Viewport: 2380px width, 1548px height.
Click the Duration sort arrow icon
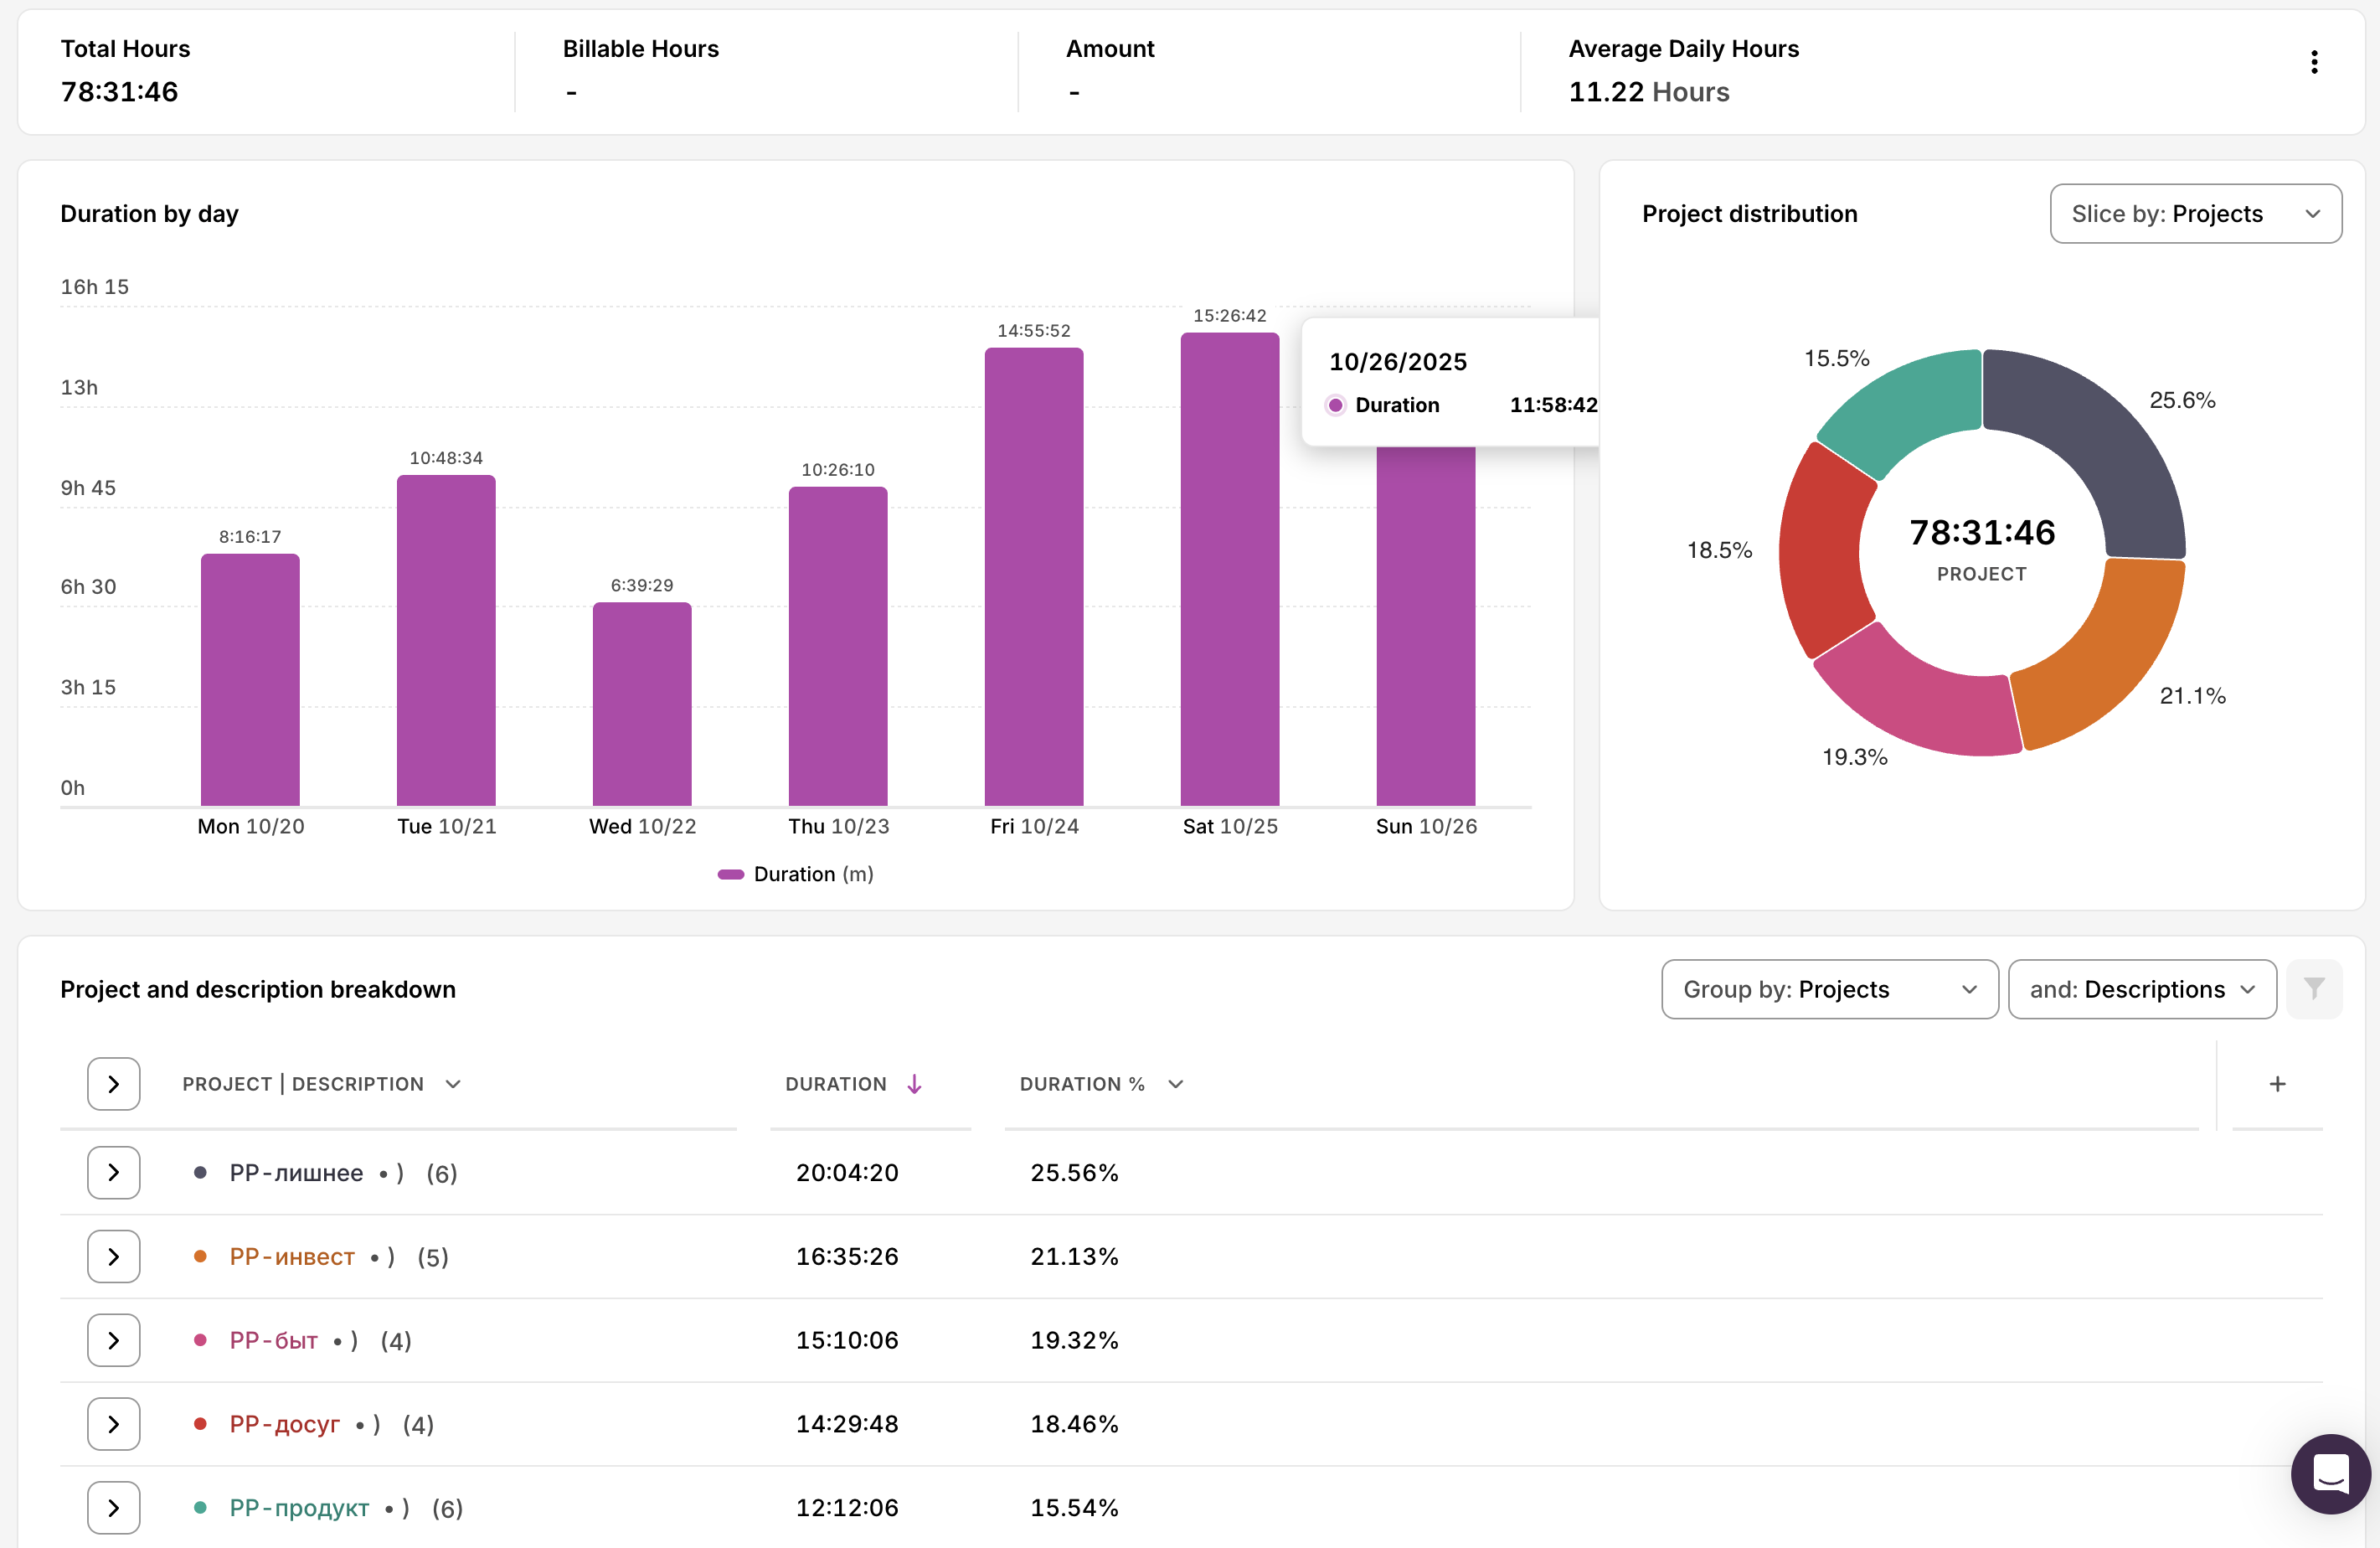point(914,1084)
